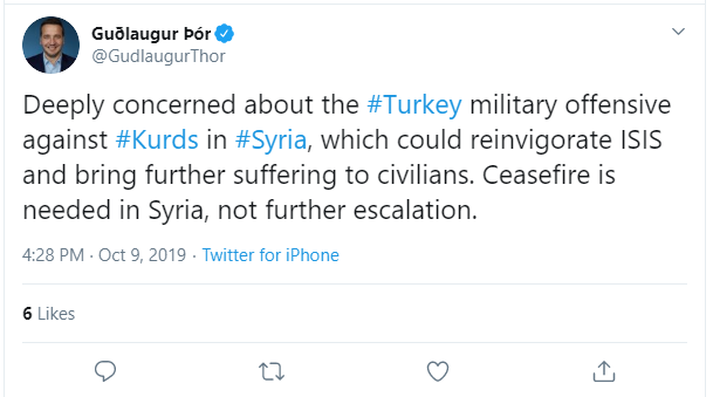This screenshot has width=713, height=397.
Task: View the 6 Likes list
Action: (49, 313)
